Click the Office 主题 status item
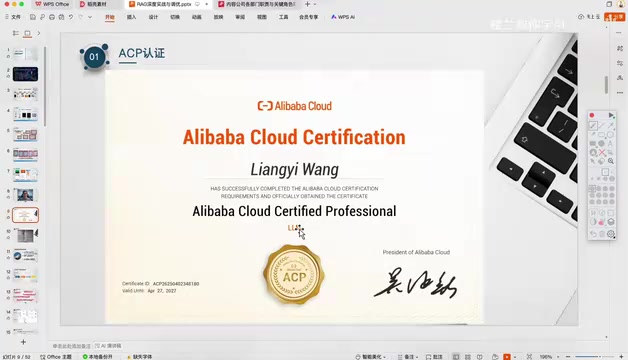Screen dimensions: 628x360 coord(56,356)
